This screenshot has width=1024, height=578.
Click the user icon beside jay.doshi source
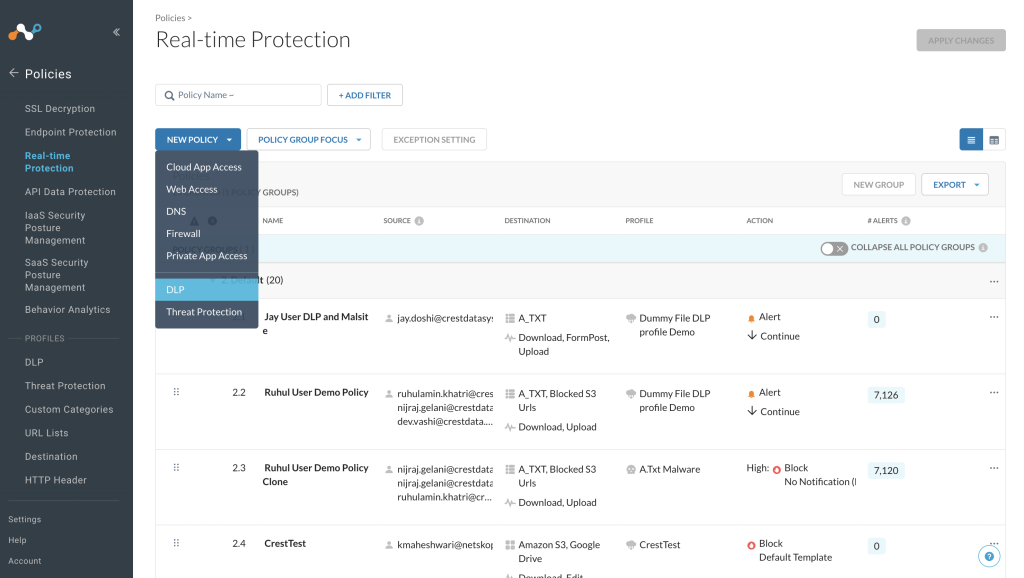click(x=389, y=319)
